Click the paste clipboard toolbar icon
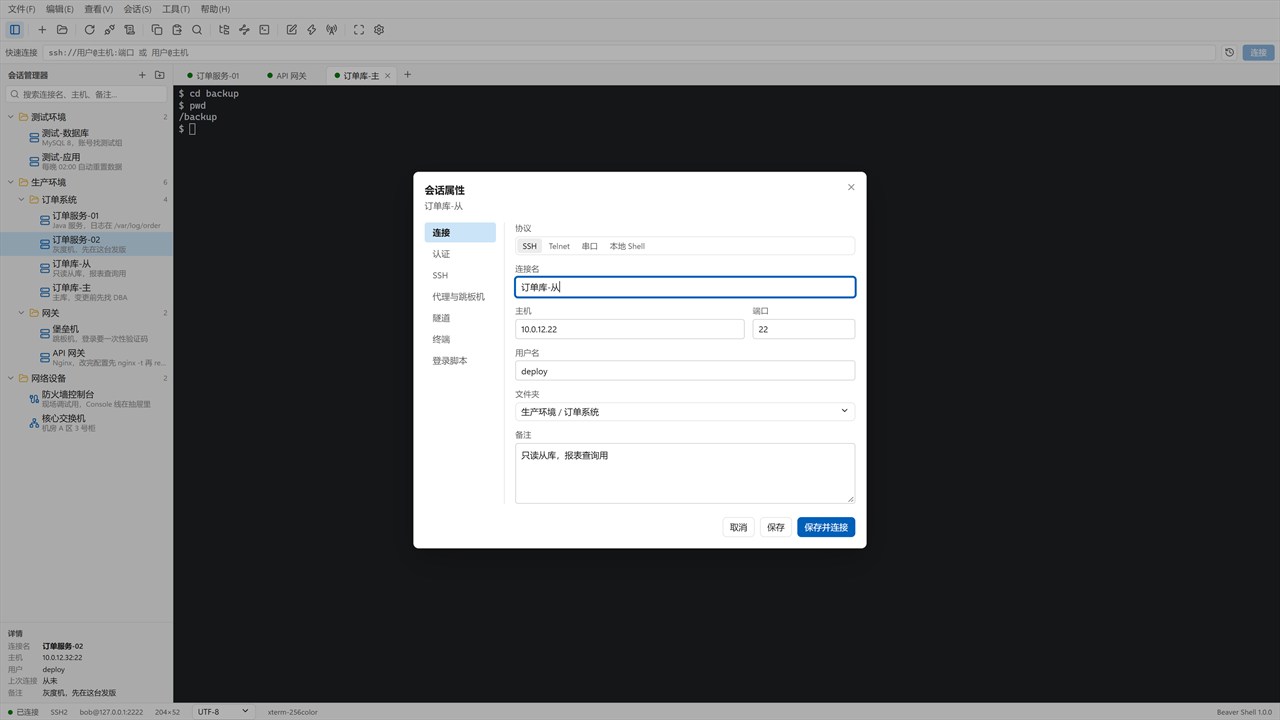The image size is (1280, 720). (x=177, y=30)
